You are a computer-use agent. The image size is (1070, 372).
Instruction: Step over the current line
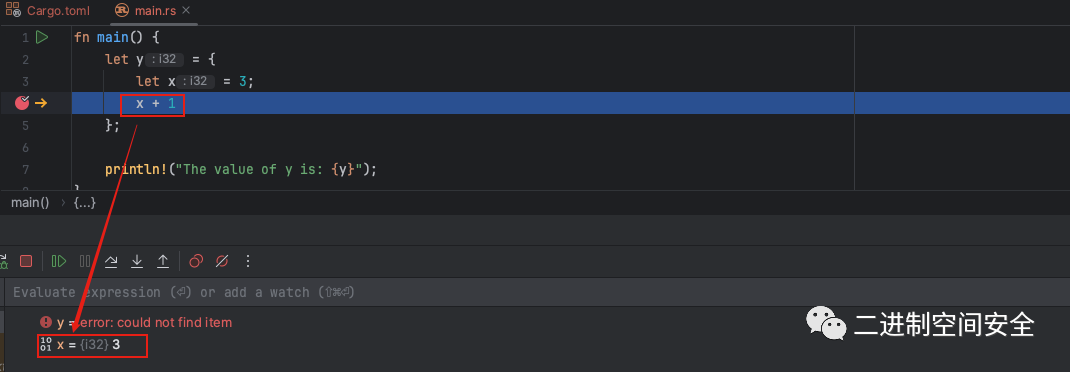[111, 261]
